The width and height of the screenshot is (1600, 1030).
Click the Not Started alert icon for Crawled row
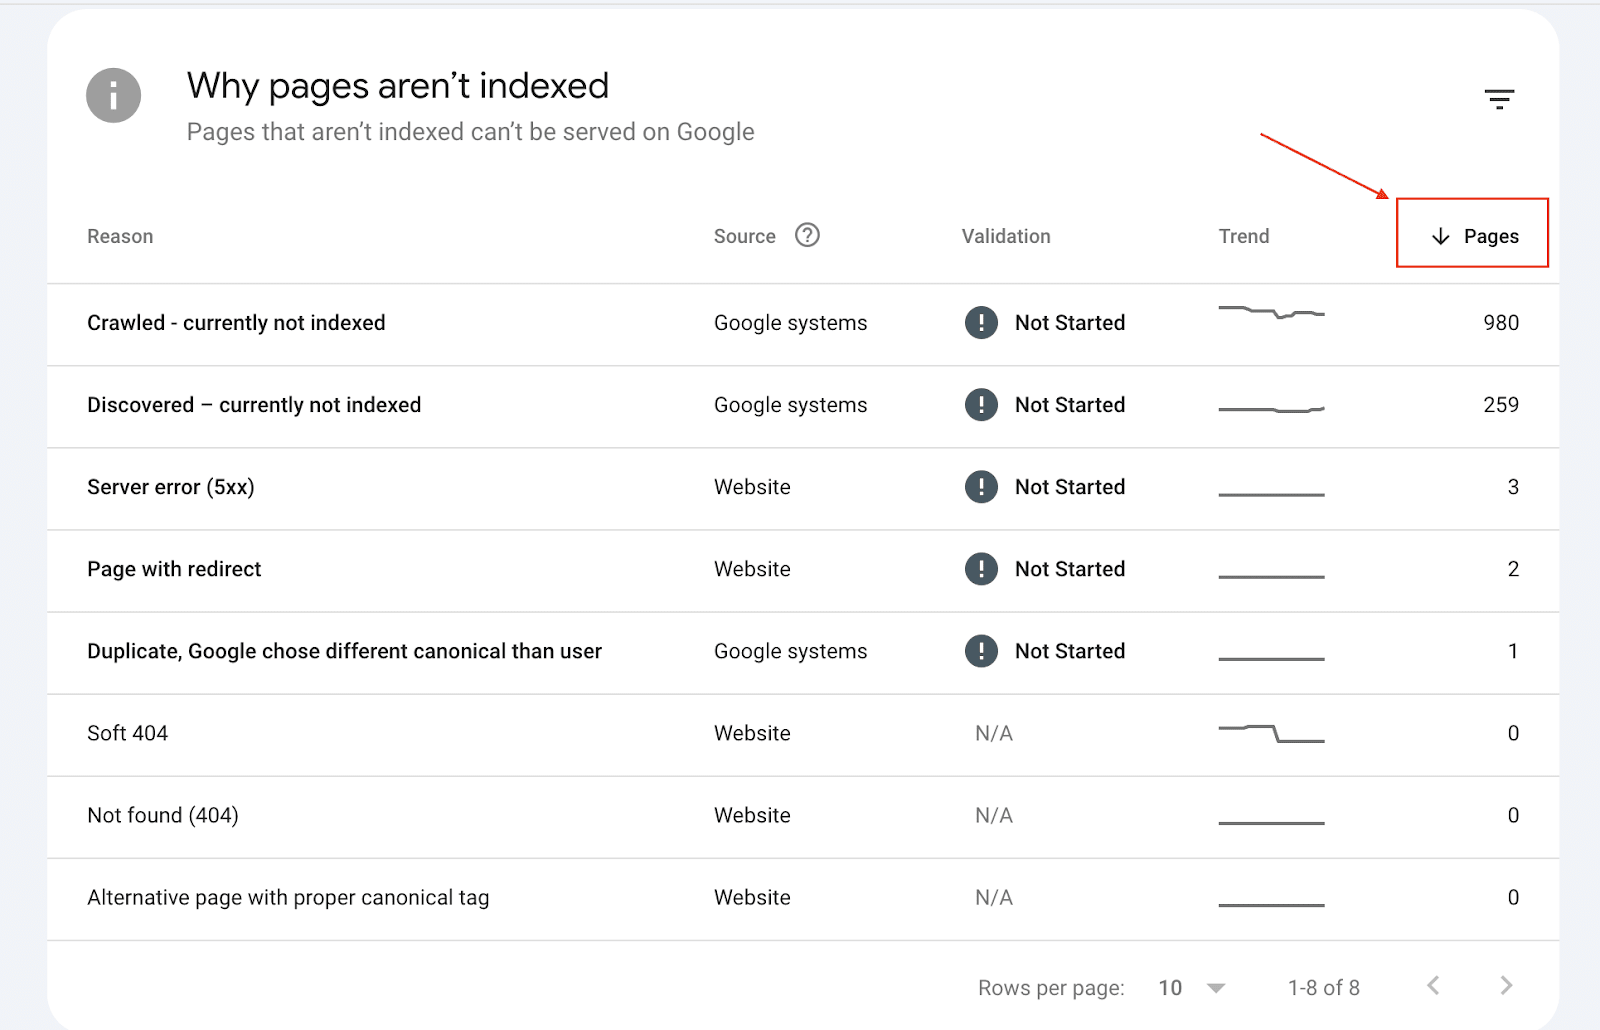coord(981,323)
